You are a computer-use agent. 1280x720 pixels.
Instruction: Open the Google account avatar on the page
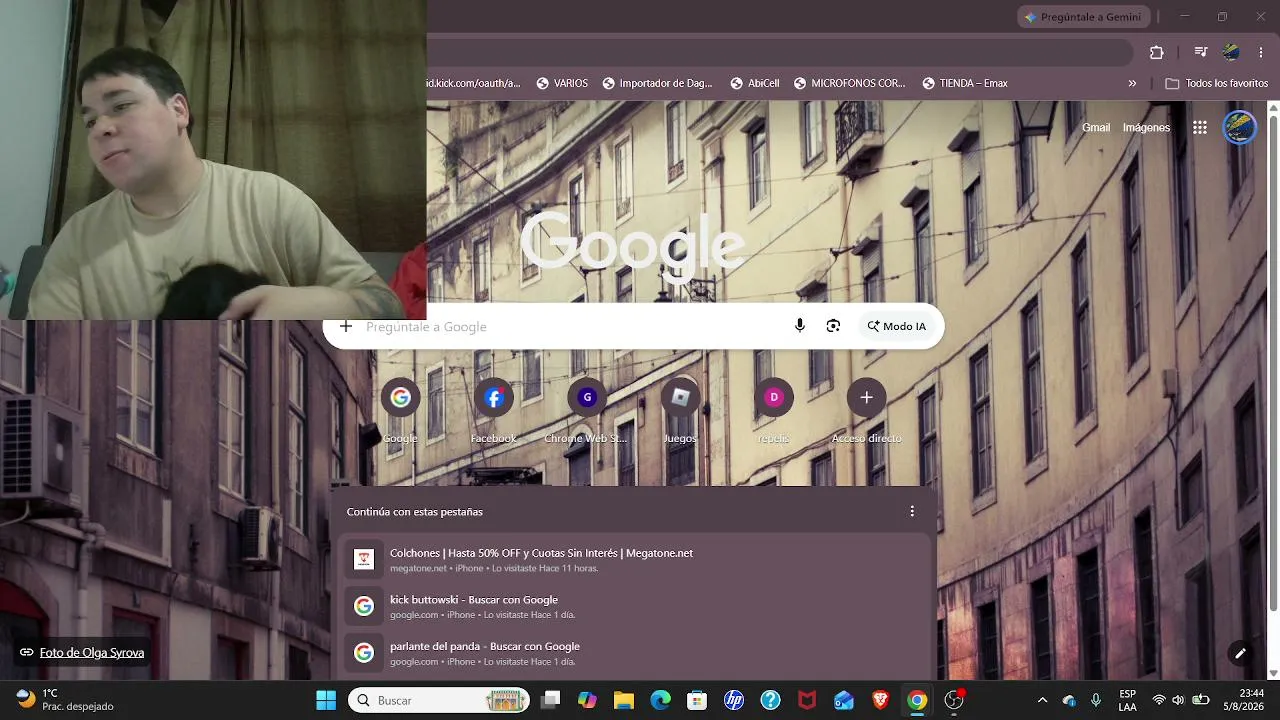point(1240,128)
